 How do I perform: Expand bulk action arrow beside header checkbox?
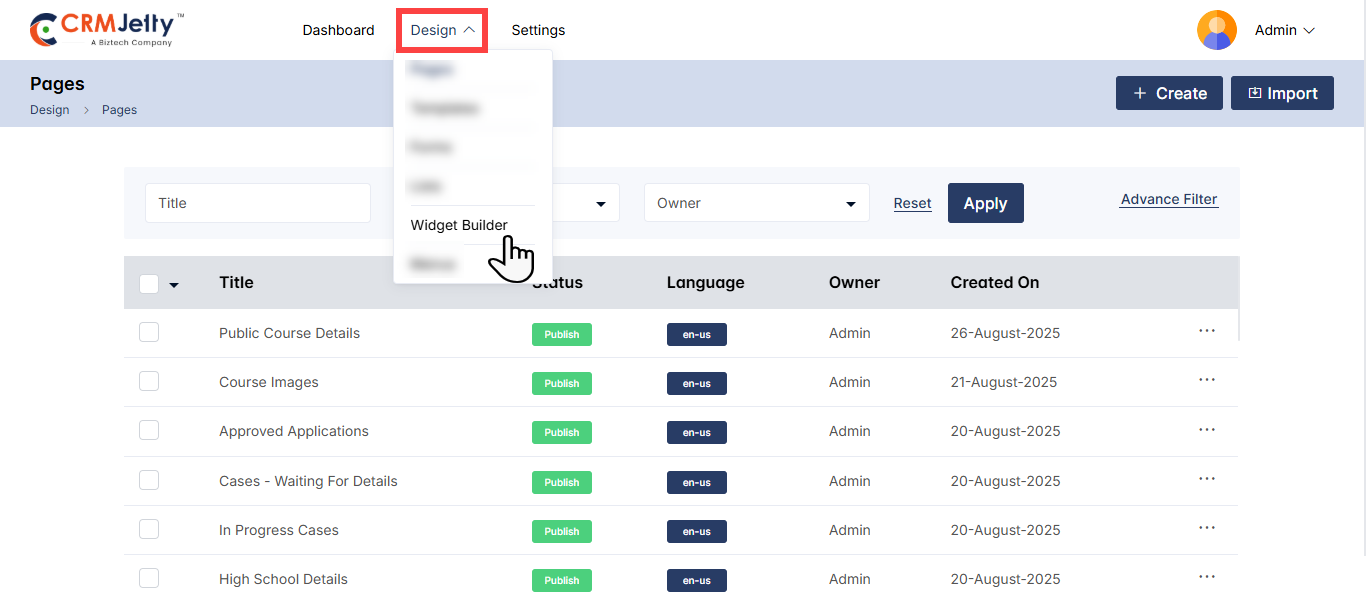click(x=174, y=285)
